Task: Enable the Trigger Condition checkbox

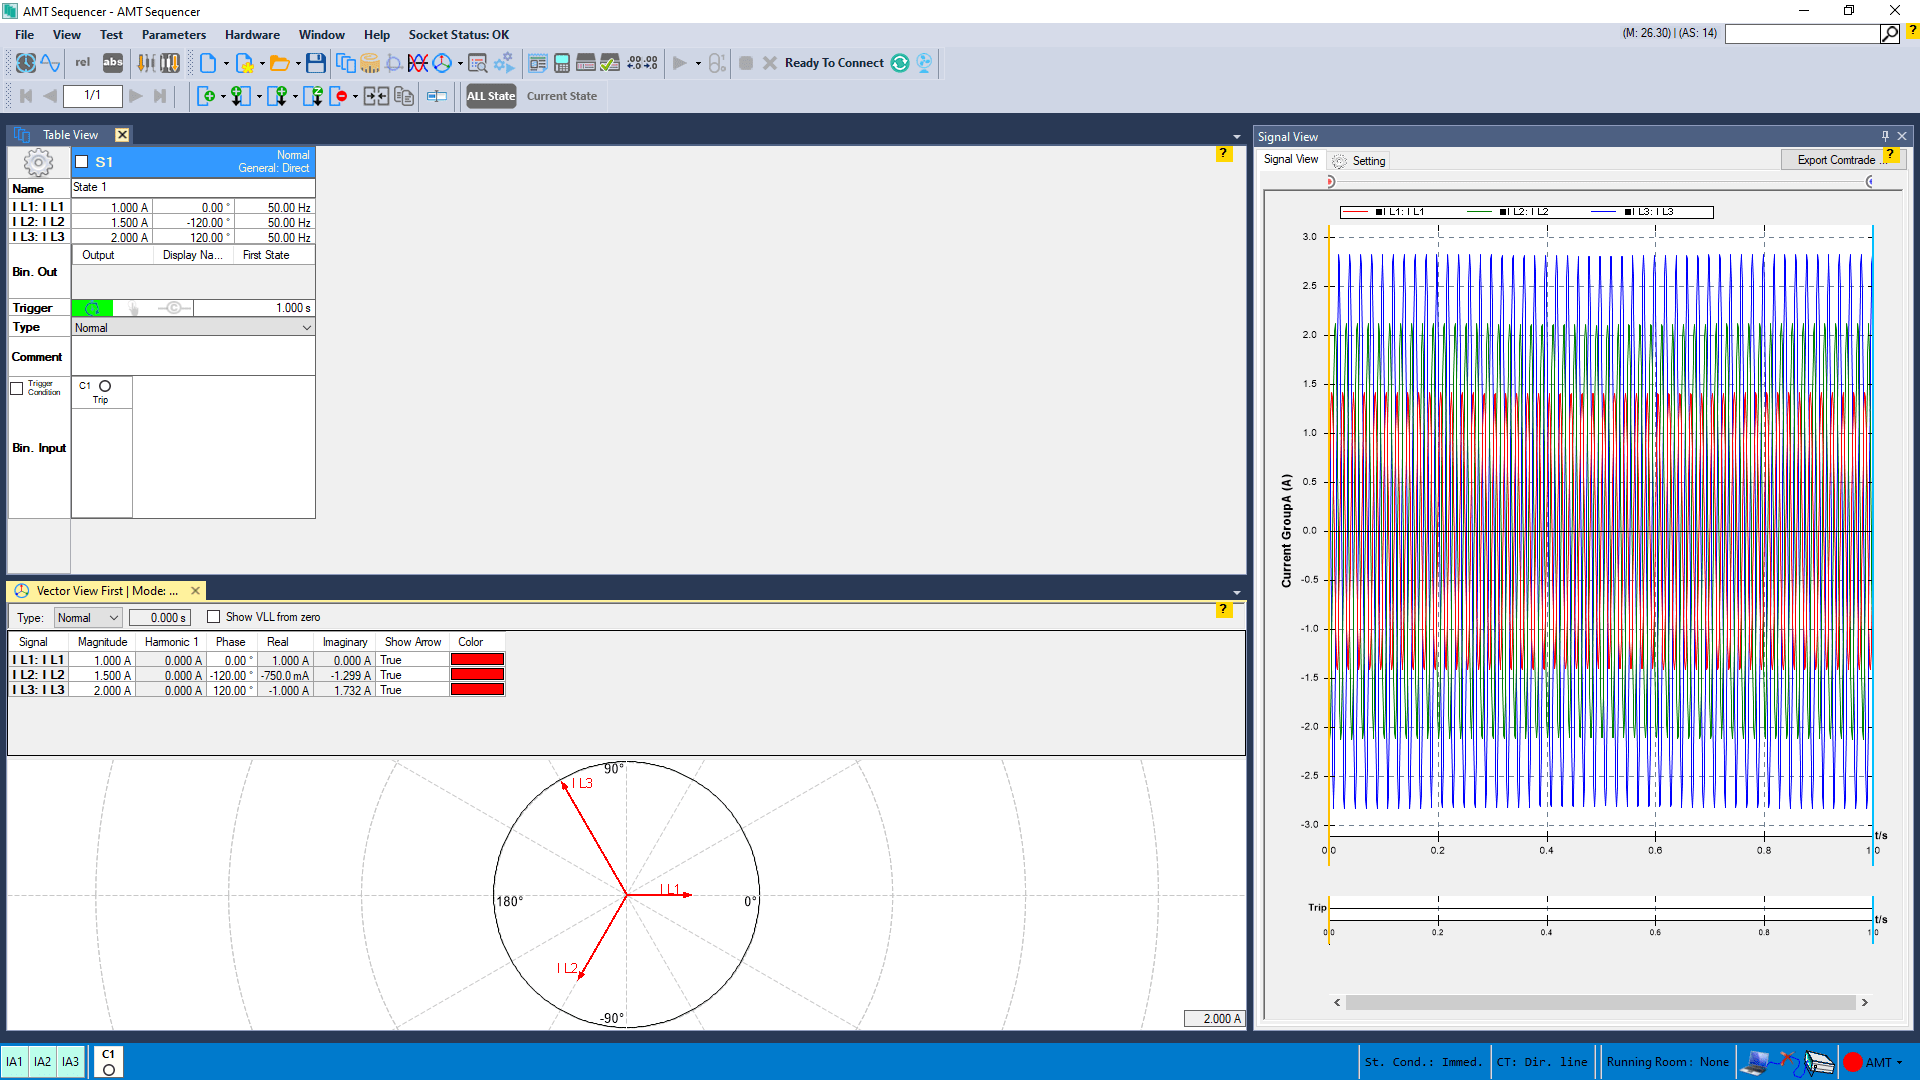Action: [17, 389]
